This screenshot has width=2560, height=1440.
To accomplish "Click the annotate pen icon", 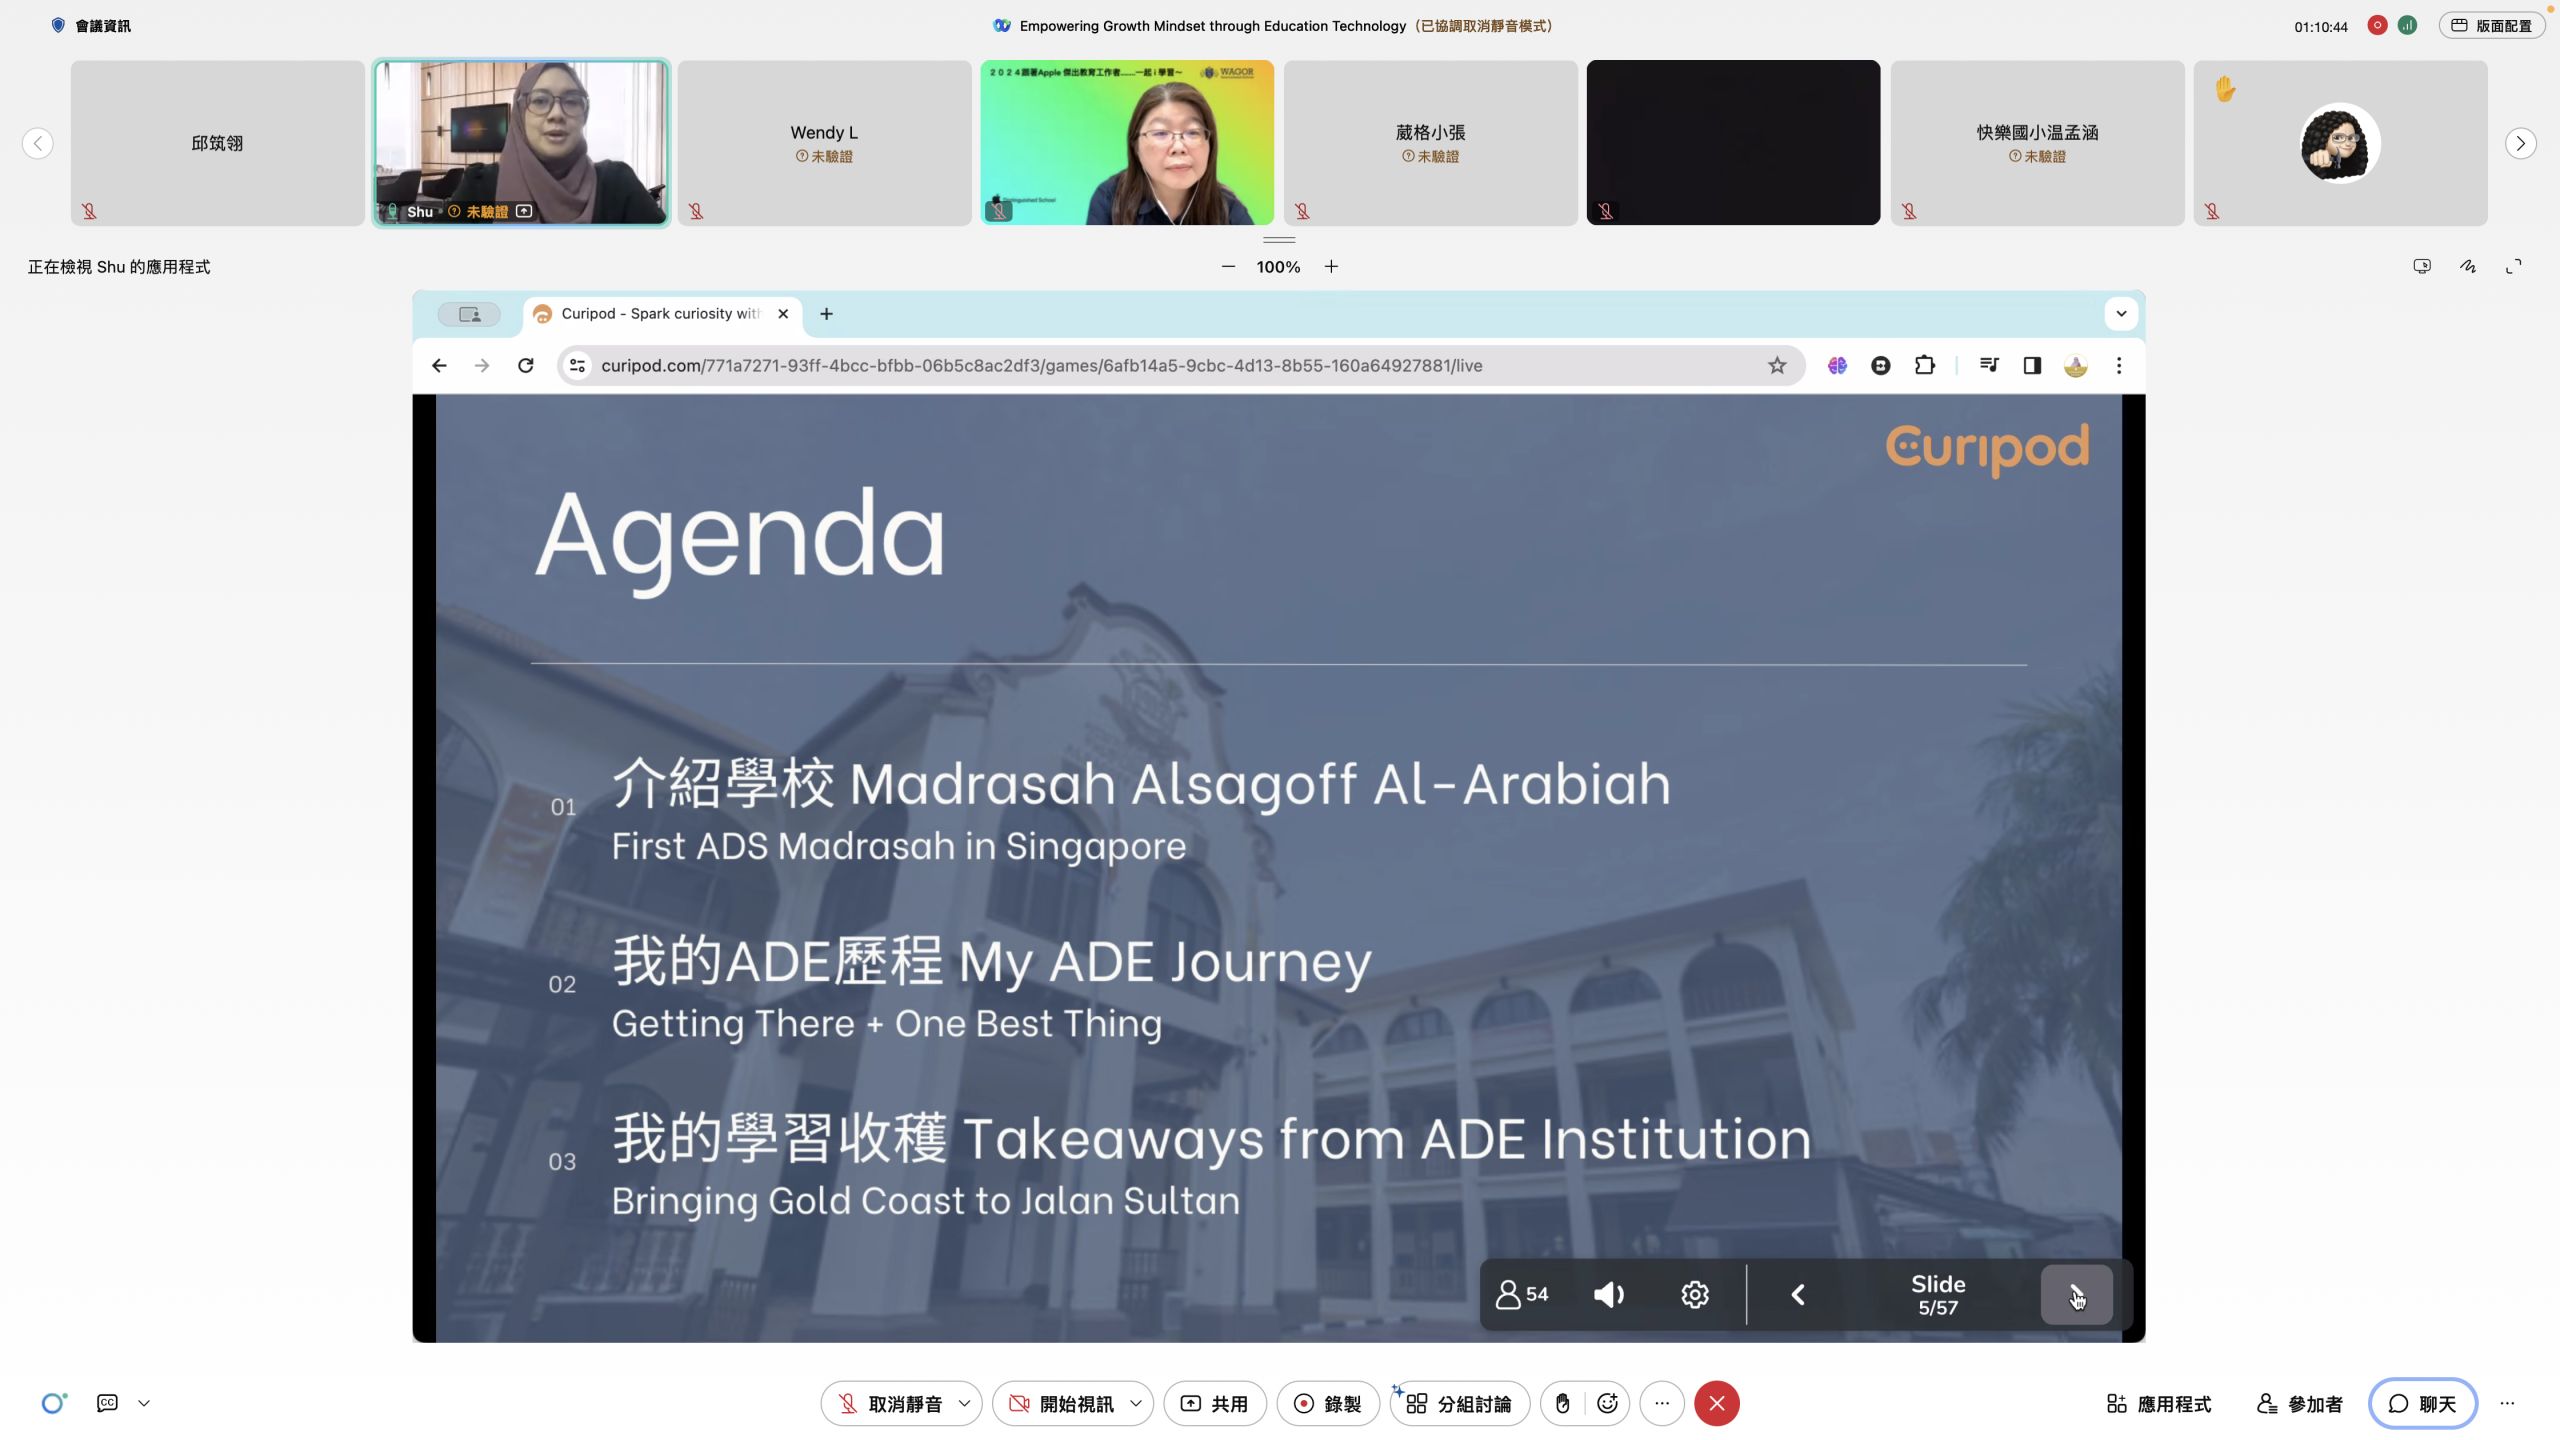I will point(2468,266).
